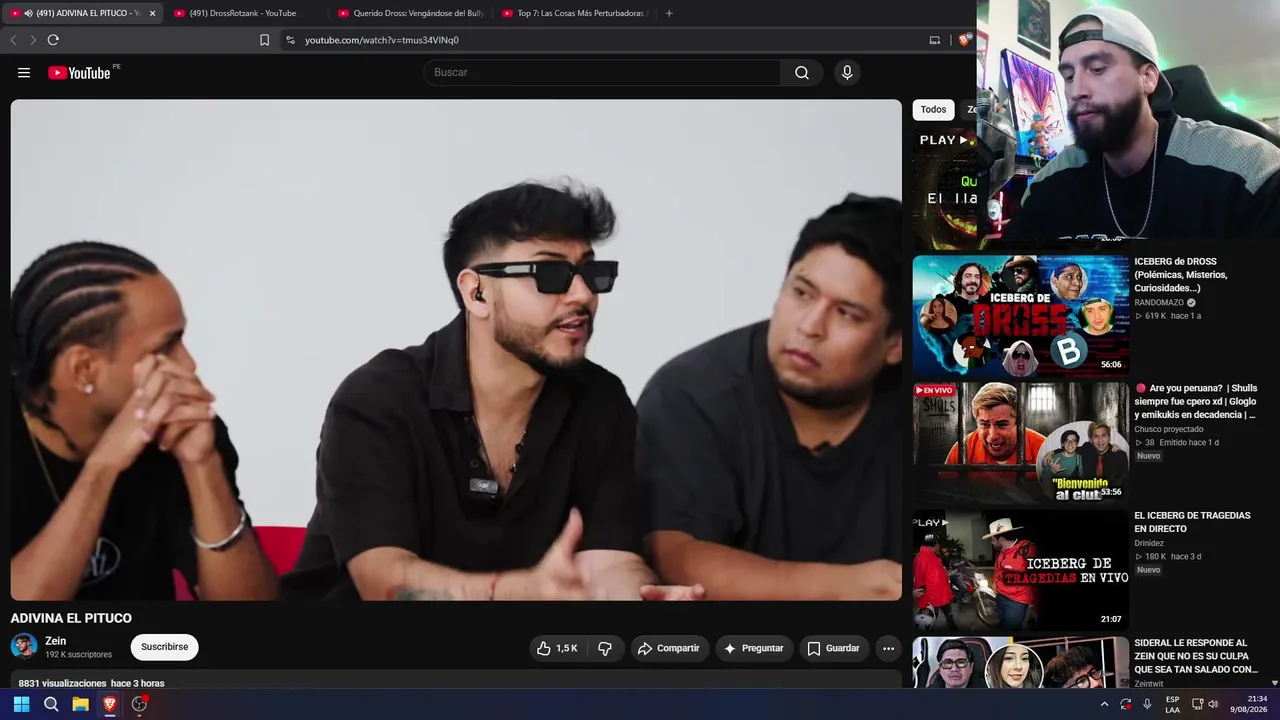Reload the page in the browser

53,40
